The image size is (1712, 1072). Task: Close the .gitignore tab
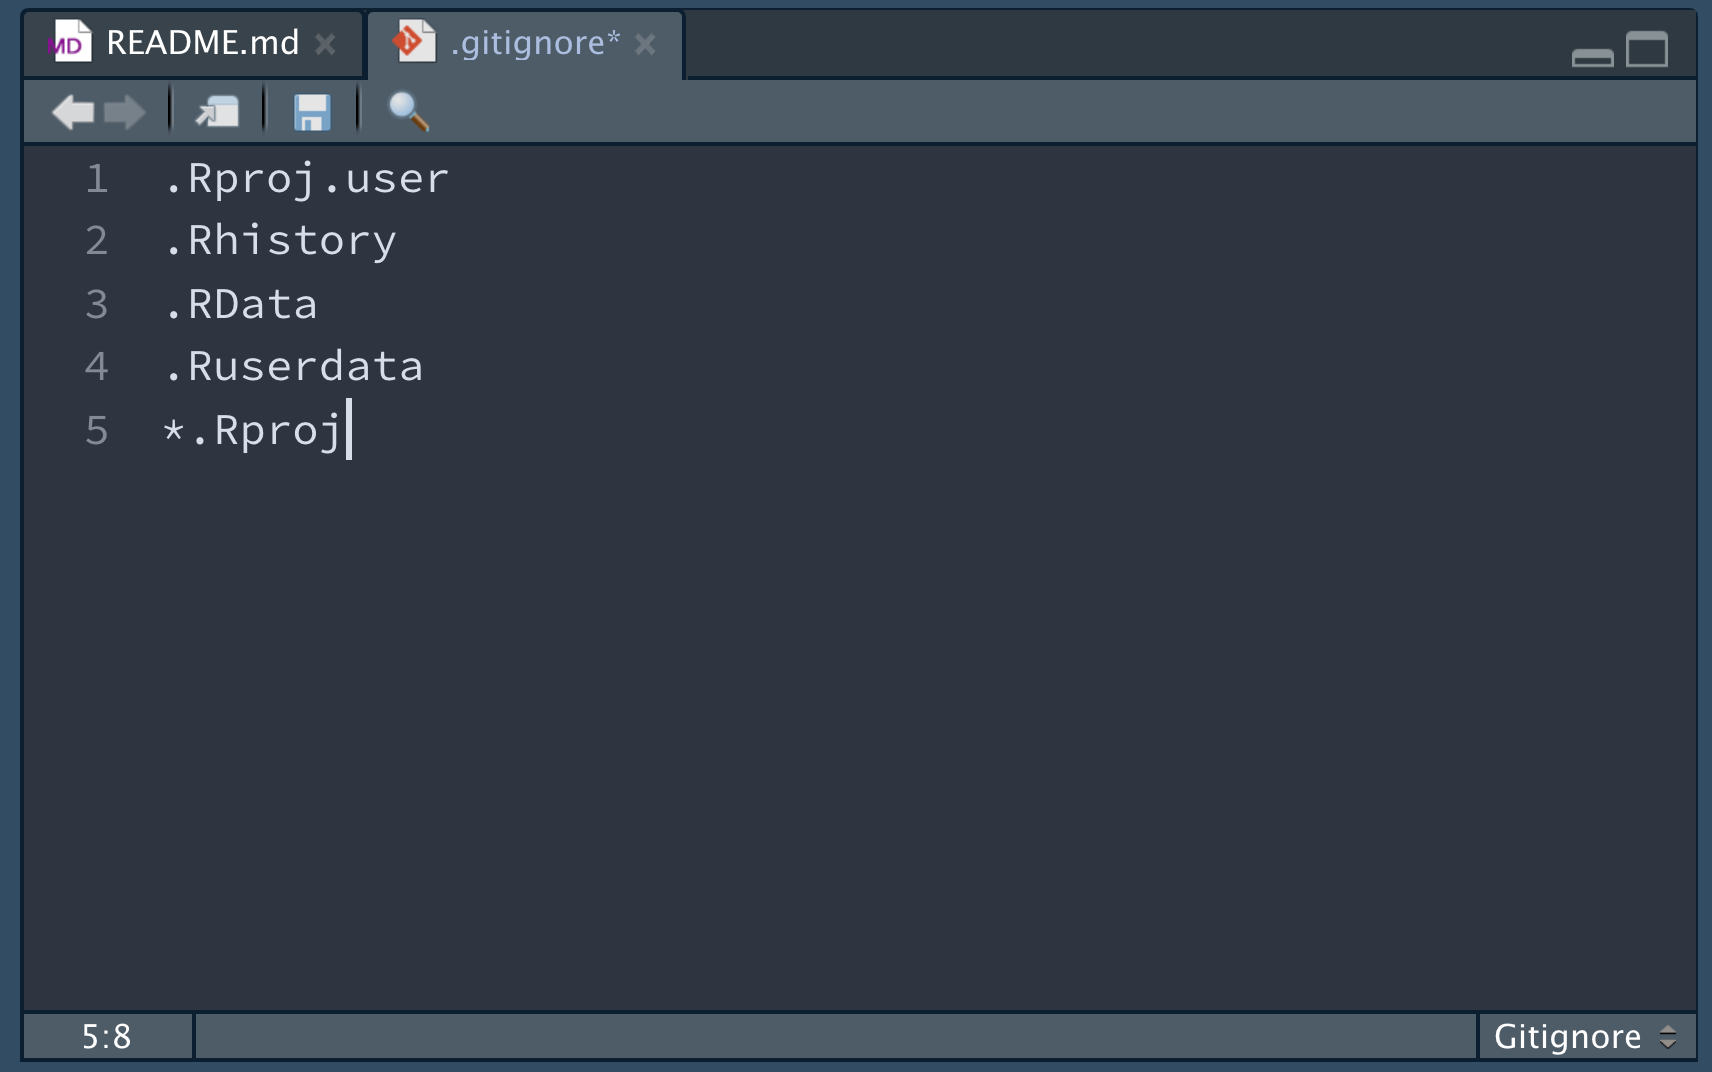[645, 44]
